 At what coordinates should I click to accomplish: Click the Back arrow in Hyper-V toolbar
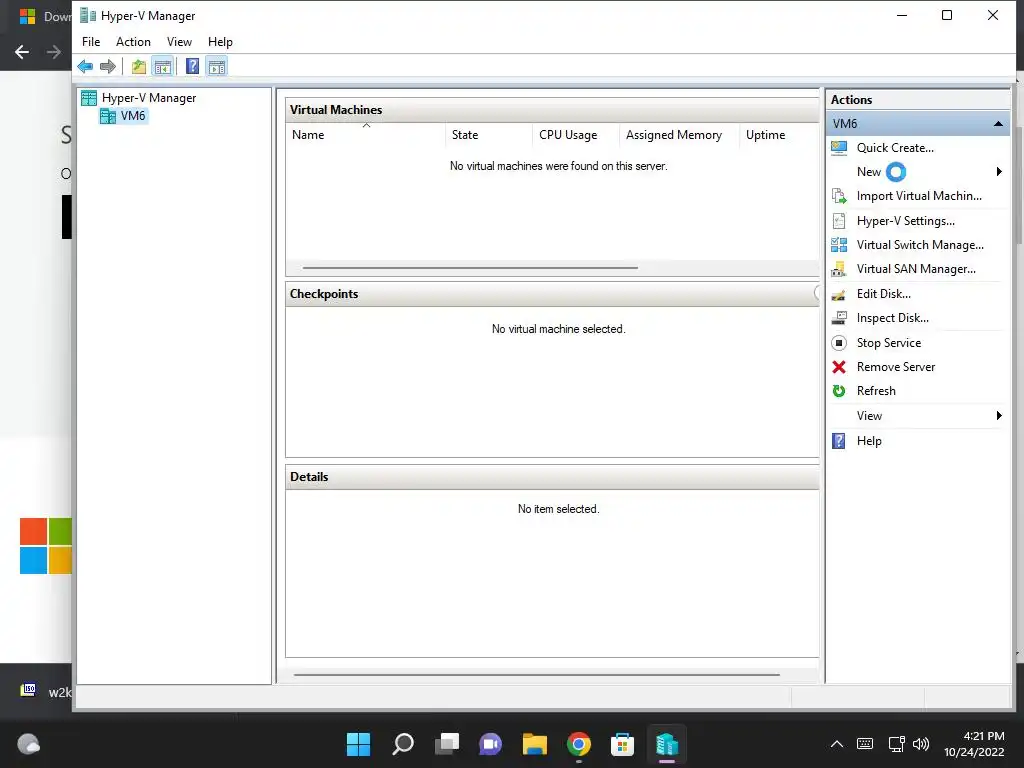tap(85, 66)
